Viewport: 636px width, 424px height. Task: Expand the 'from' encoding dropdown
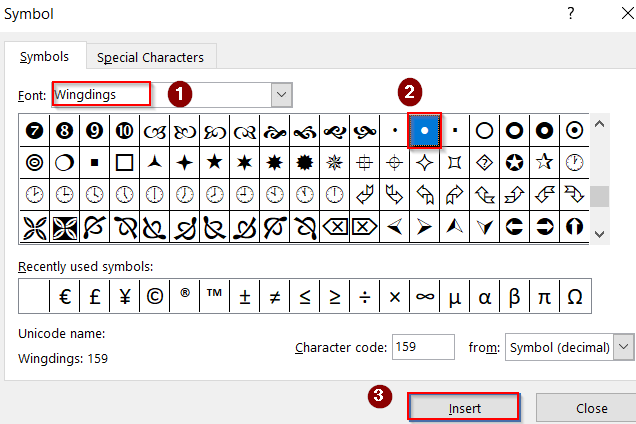624,347
